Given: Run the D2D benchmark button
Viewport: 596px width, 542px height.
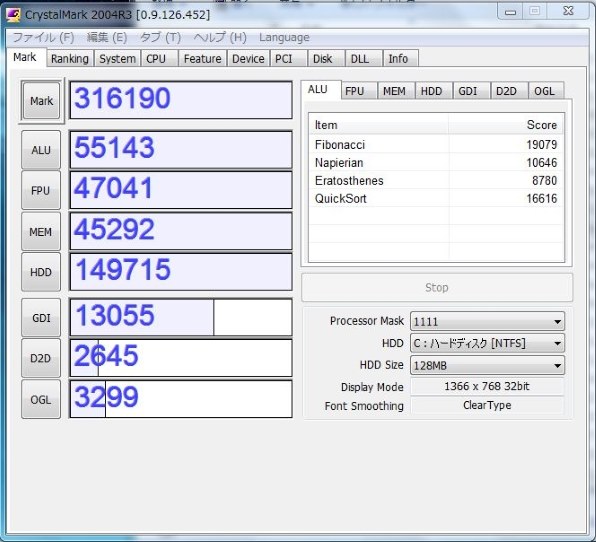Looking at the screenshot, I should pos(41,358).
